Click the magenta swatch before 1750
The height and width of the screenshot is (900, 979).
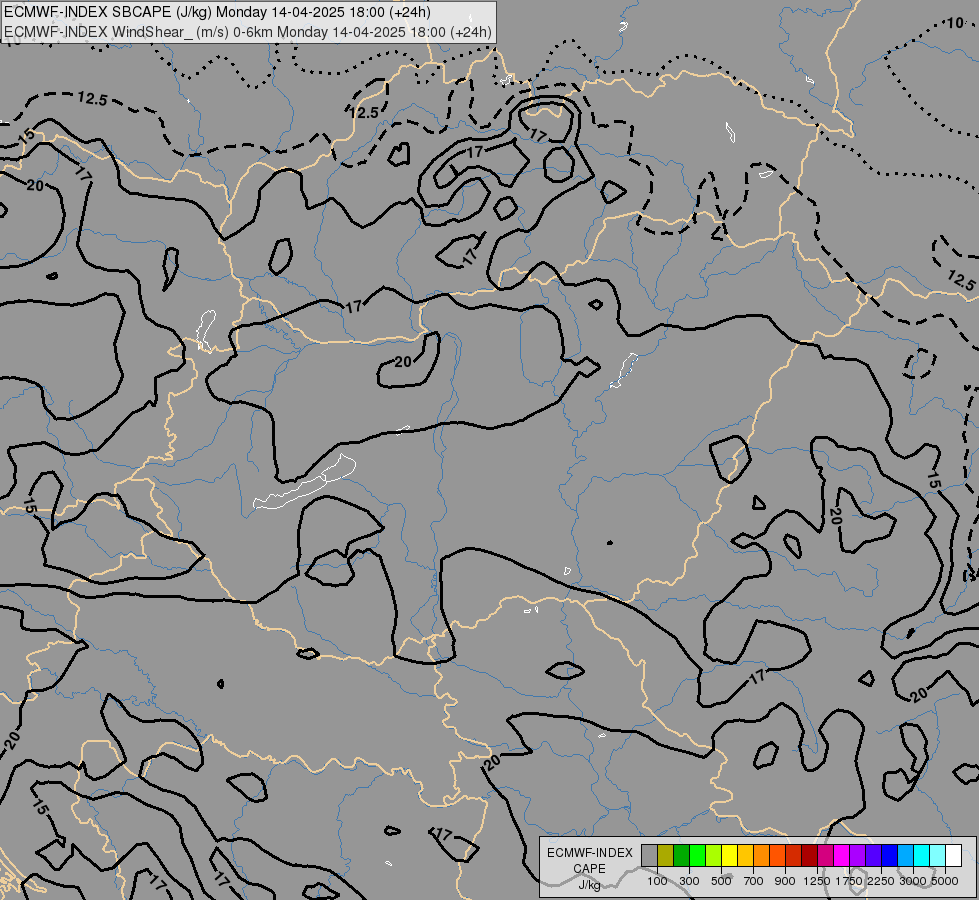pyautogui.click(x=842, y=856)
